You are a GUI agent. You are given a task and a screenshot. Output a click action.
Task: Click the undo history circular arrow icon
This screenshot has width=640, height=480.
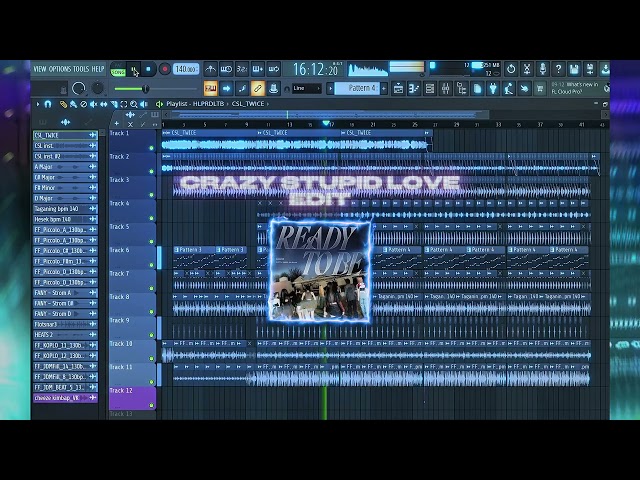pyautogui.click(x=511, y=69)
